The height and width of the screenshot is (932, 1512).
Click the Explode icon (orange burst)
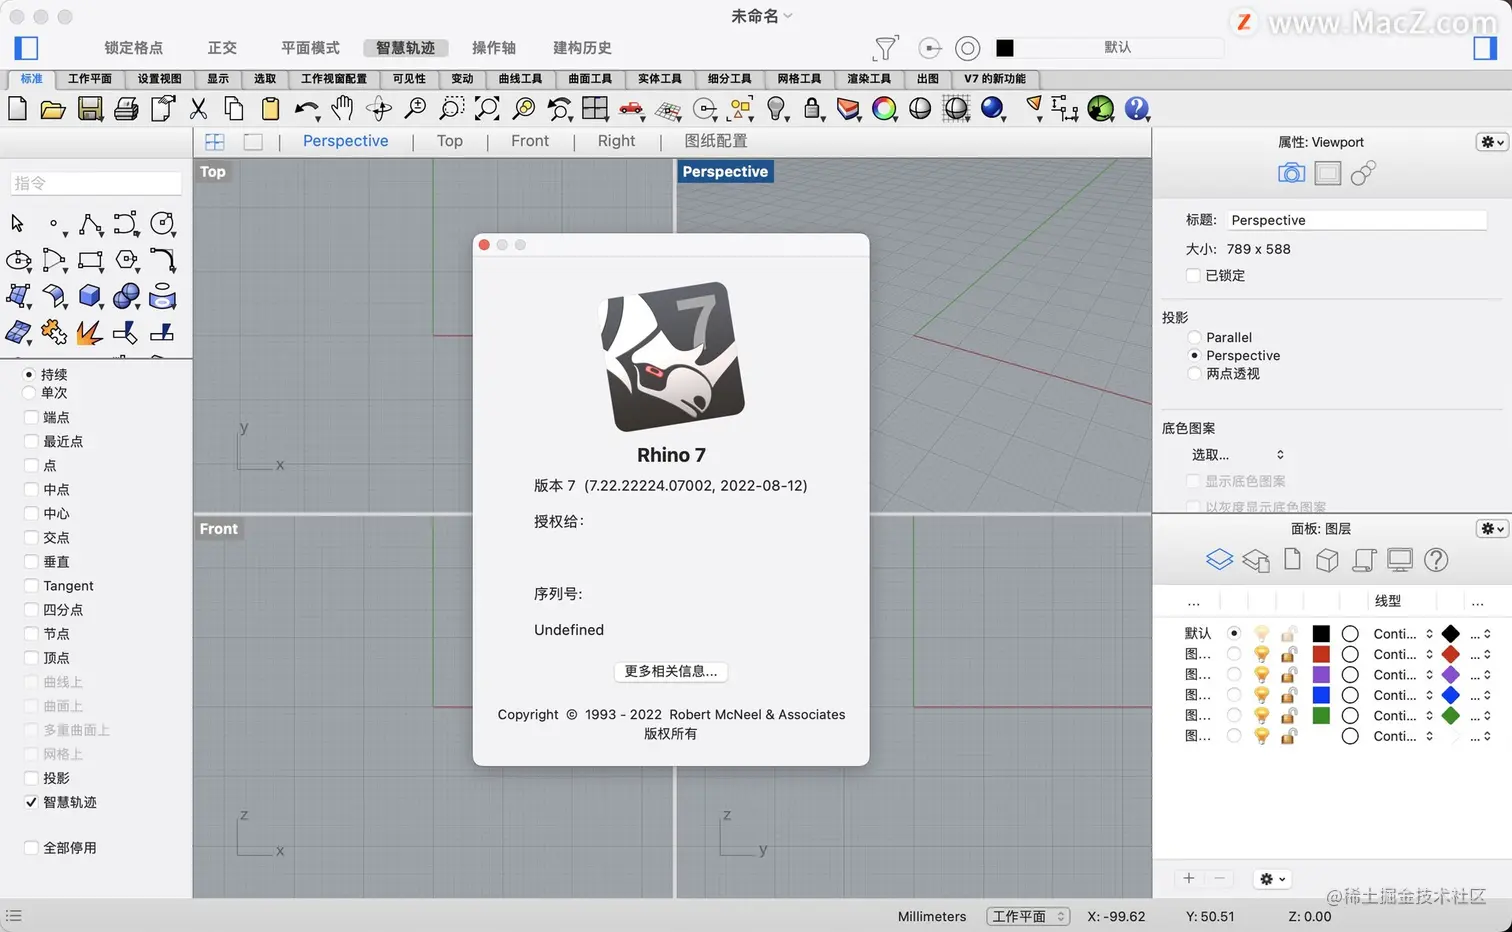[89, 332]
